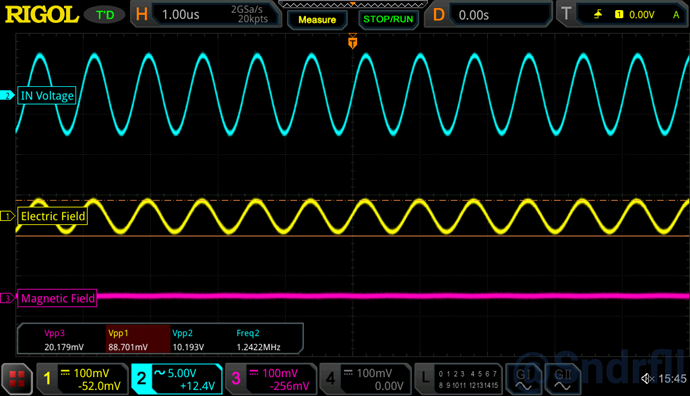
Task: Select the Magnetic Field channel label
Action: [x=57, y=298]
